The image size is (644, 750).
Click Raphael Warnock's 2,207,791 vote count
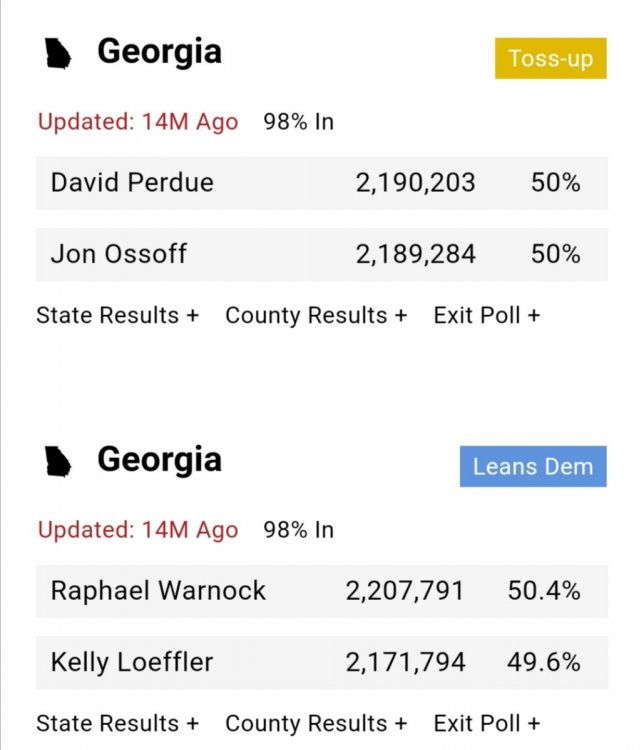coord(405,591)
